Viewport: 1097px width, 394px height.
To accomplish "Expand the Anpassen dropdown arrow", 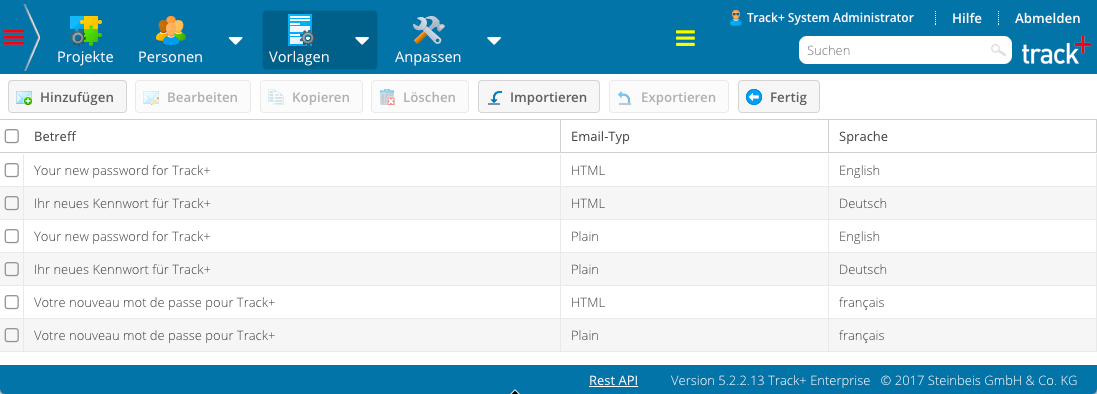I will click(494, 41).
